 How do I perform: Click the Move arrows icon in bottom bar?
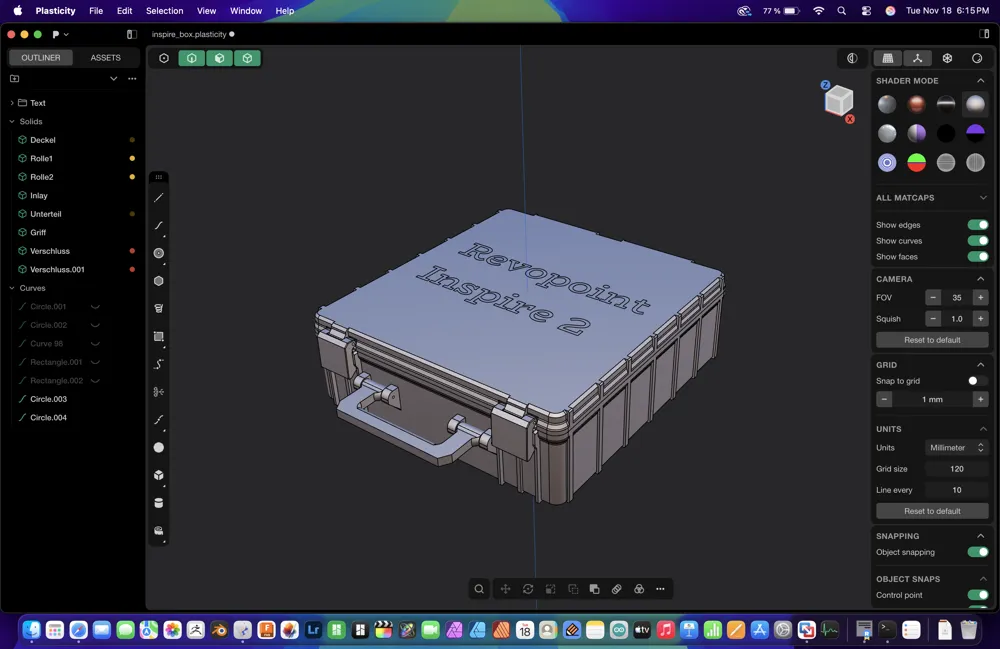505,589
